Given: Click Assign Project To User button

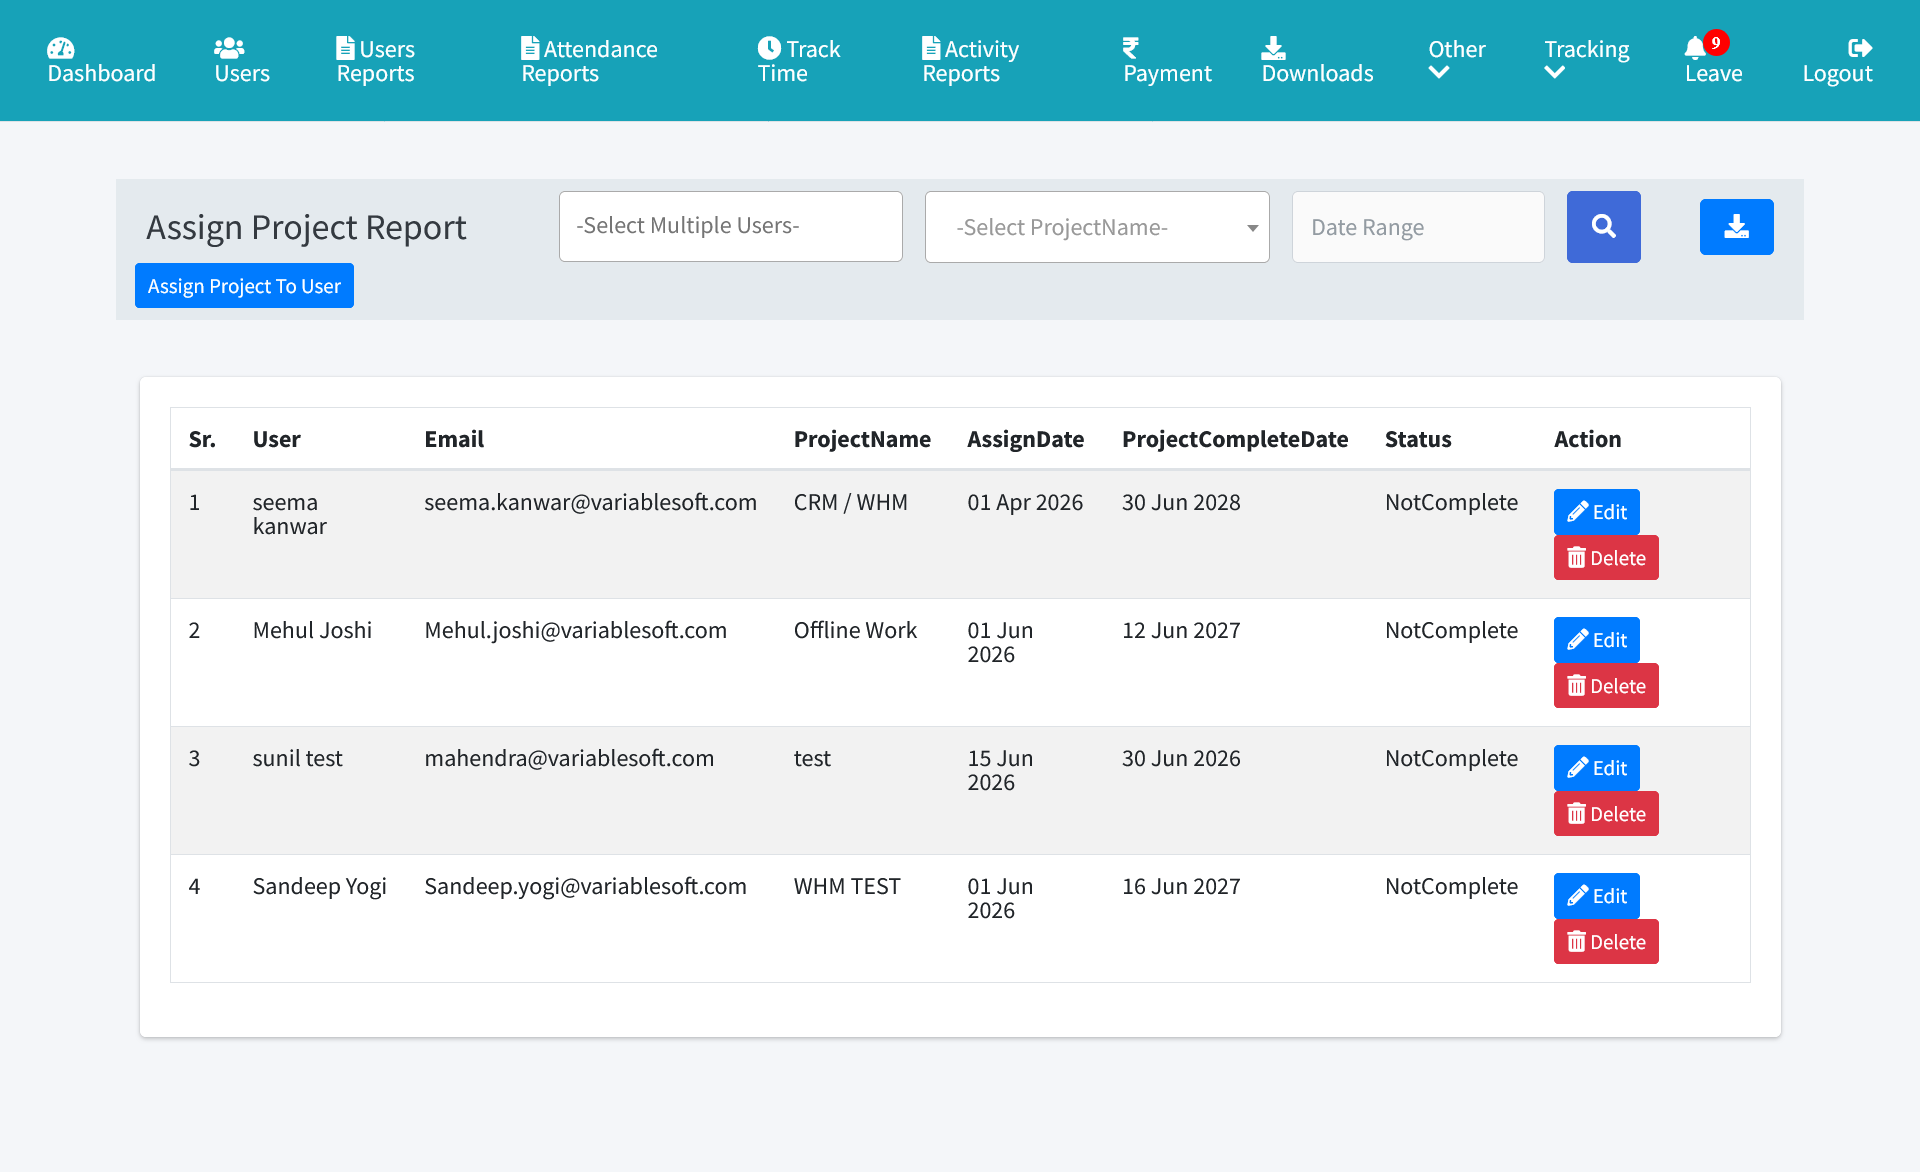Looking at the screenshot, I should [x=244, y=286].
